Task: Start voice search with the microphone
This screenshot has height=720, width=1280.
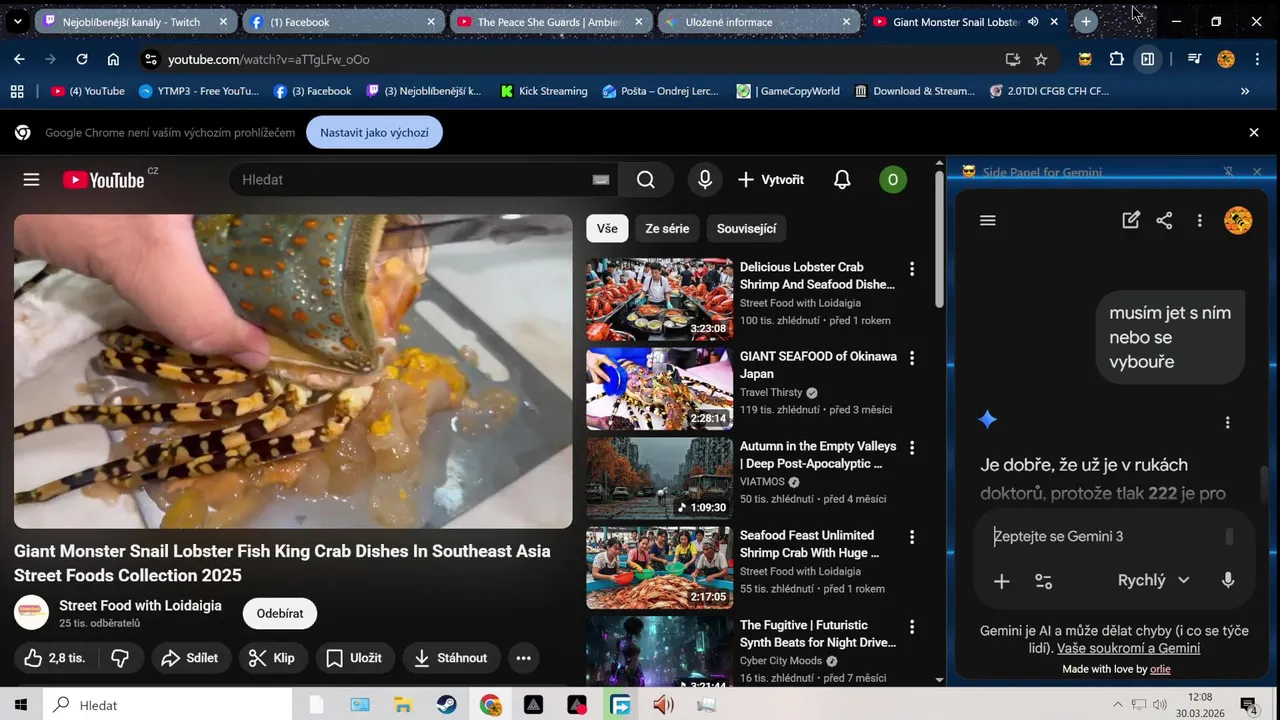Action: [705, 180]
